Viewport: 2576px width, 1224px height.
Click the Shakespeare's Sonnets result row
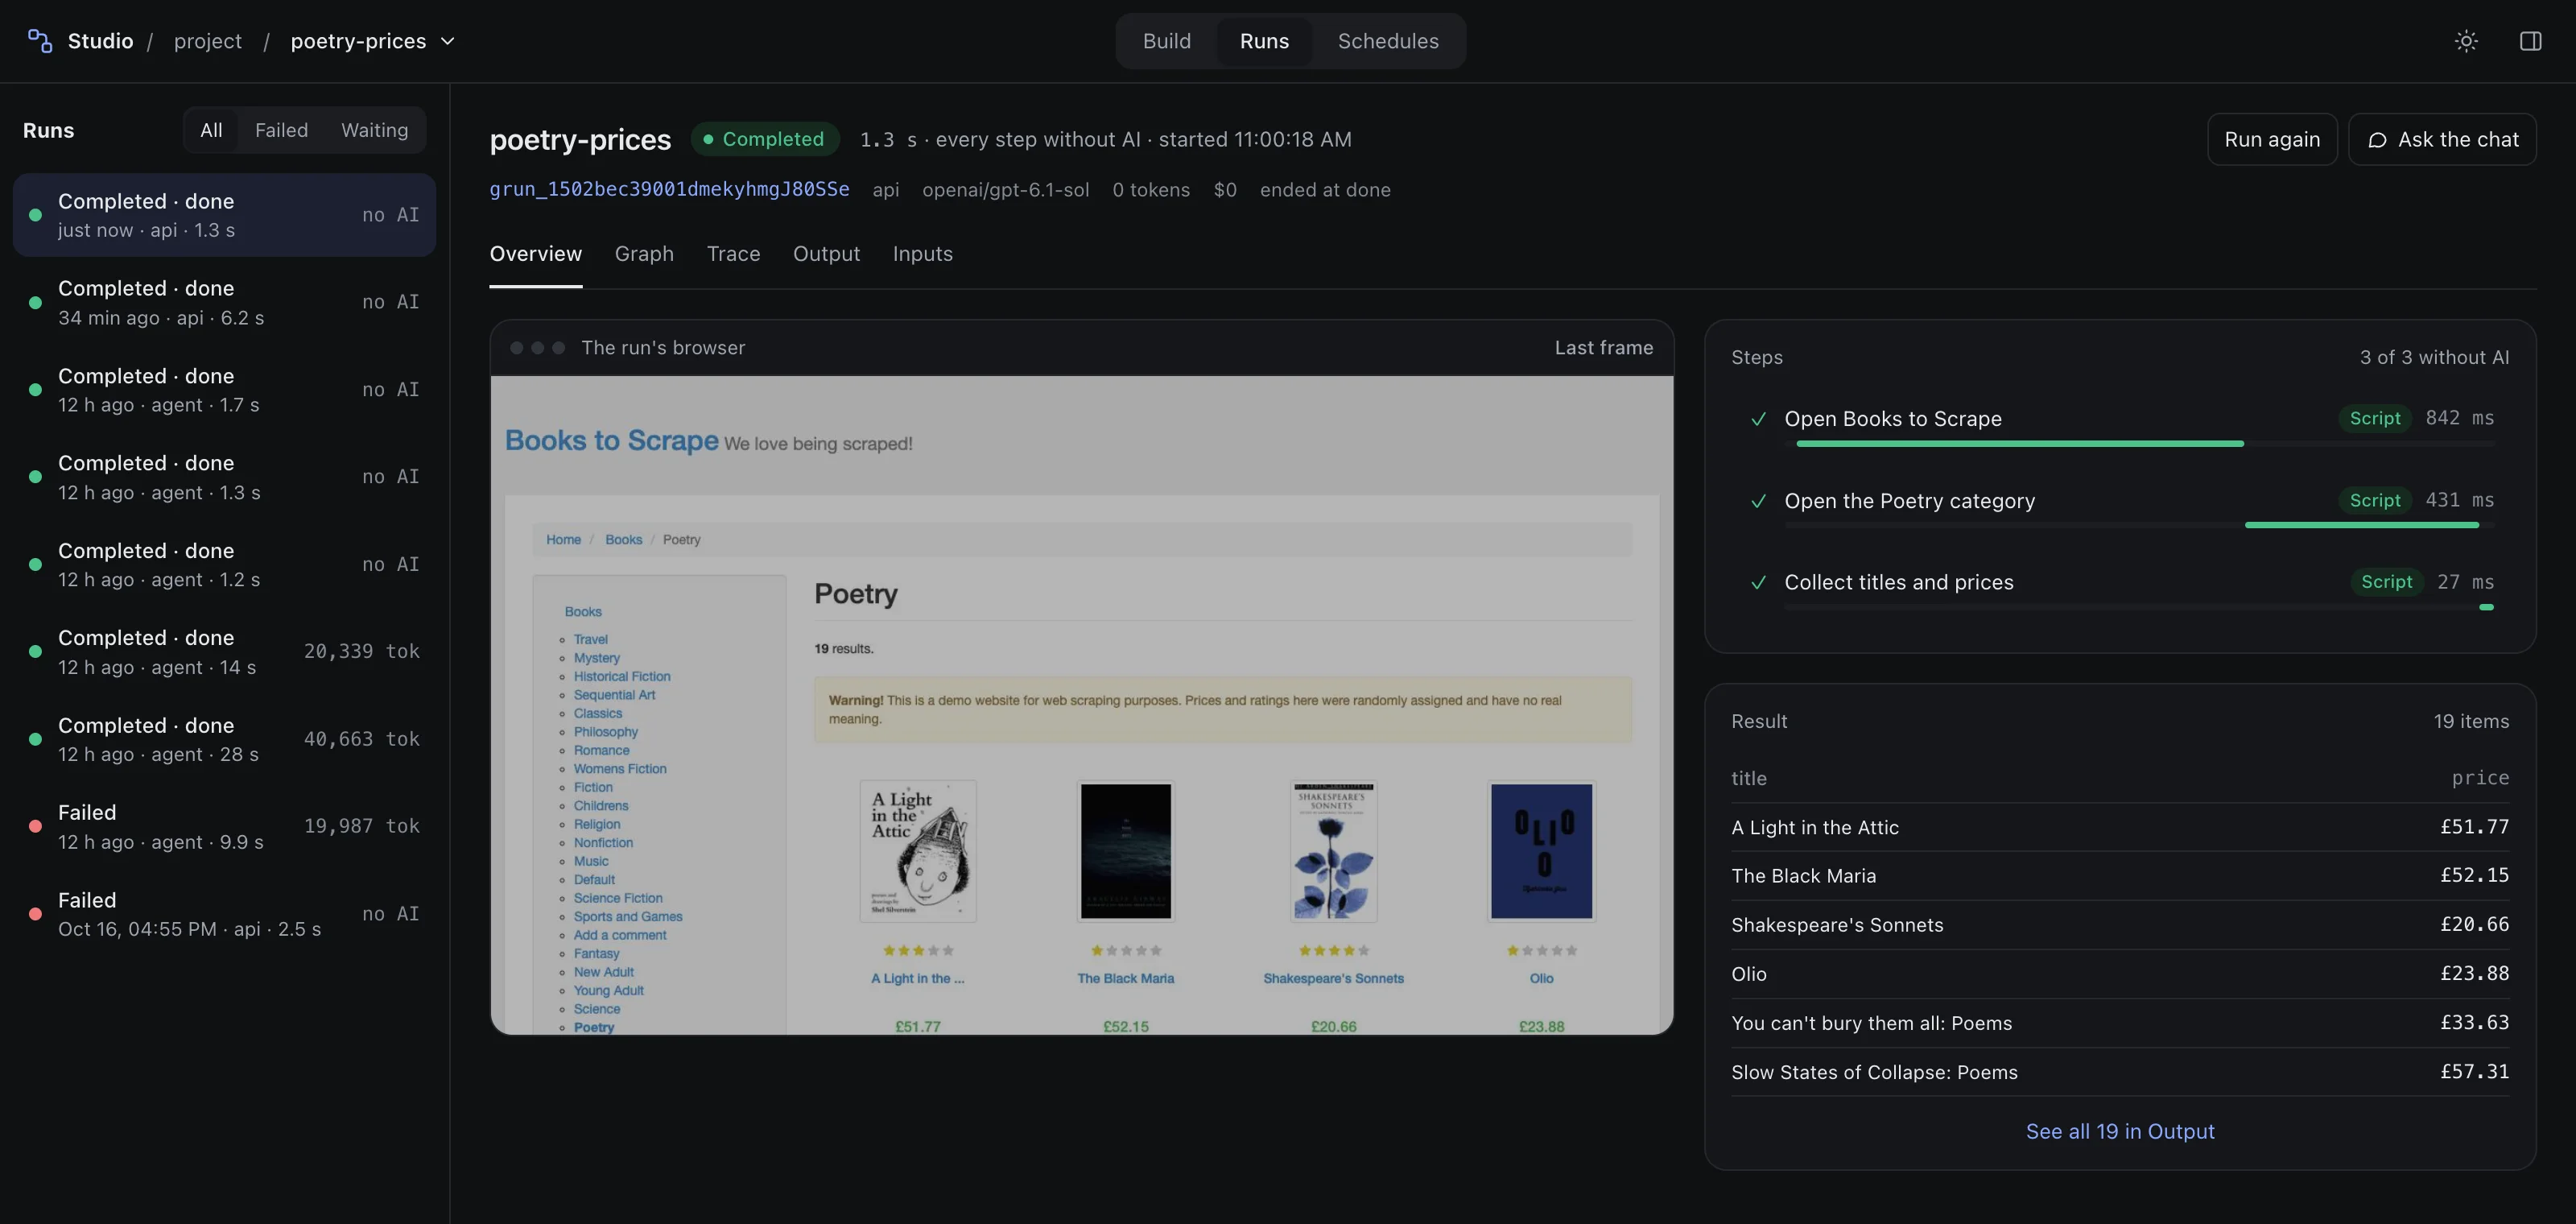(x=2119, y=925)
